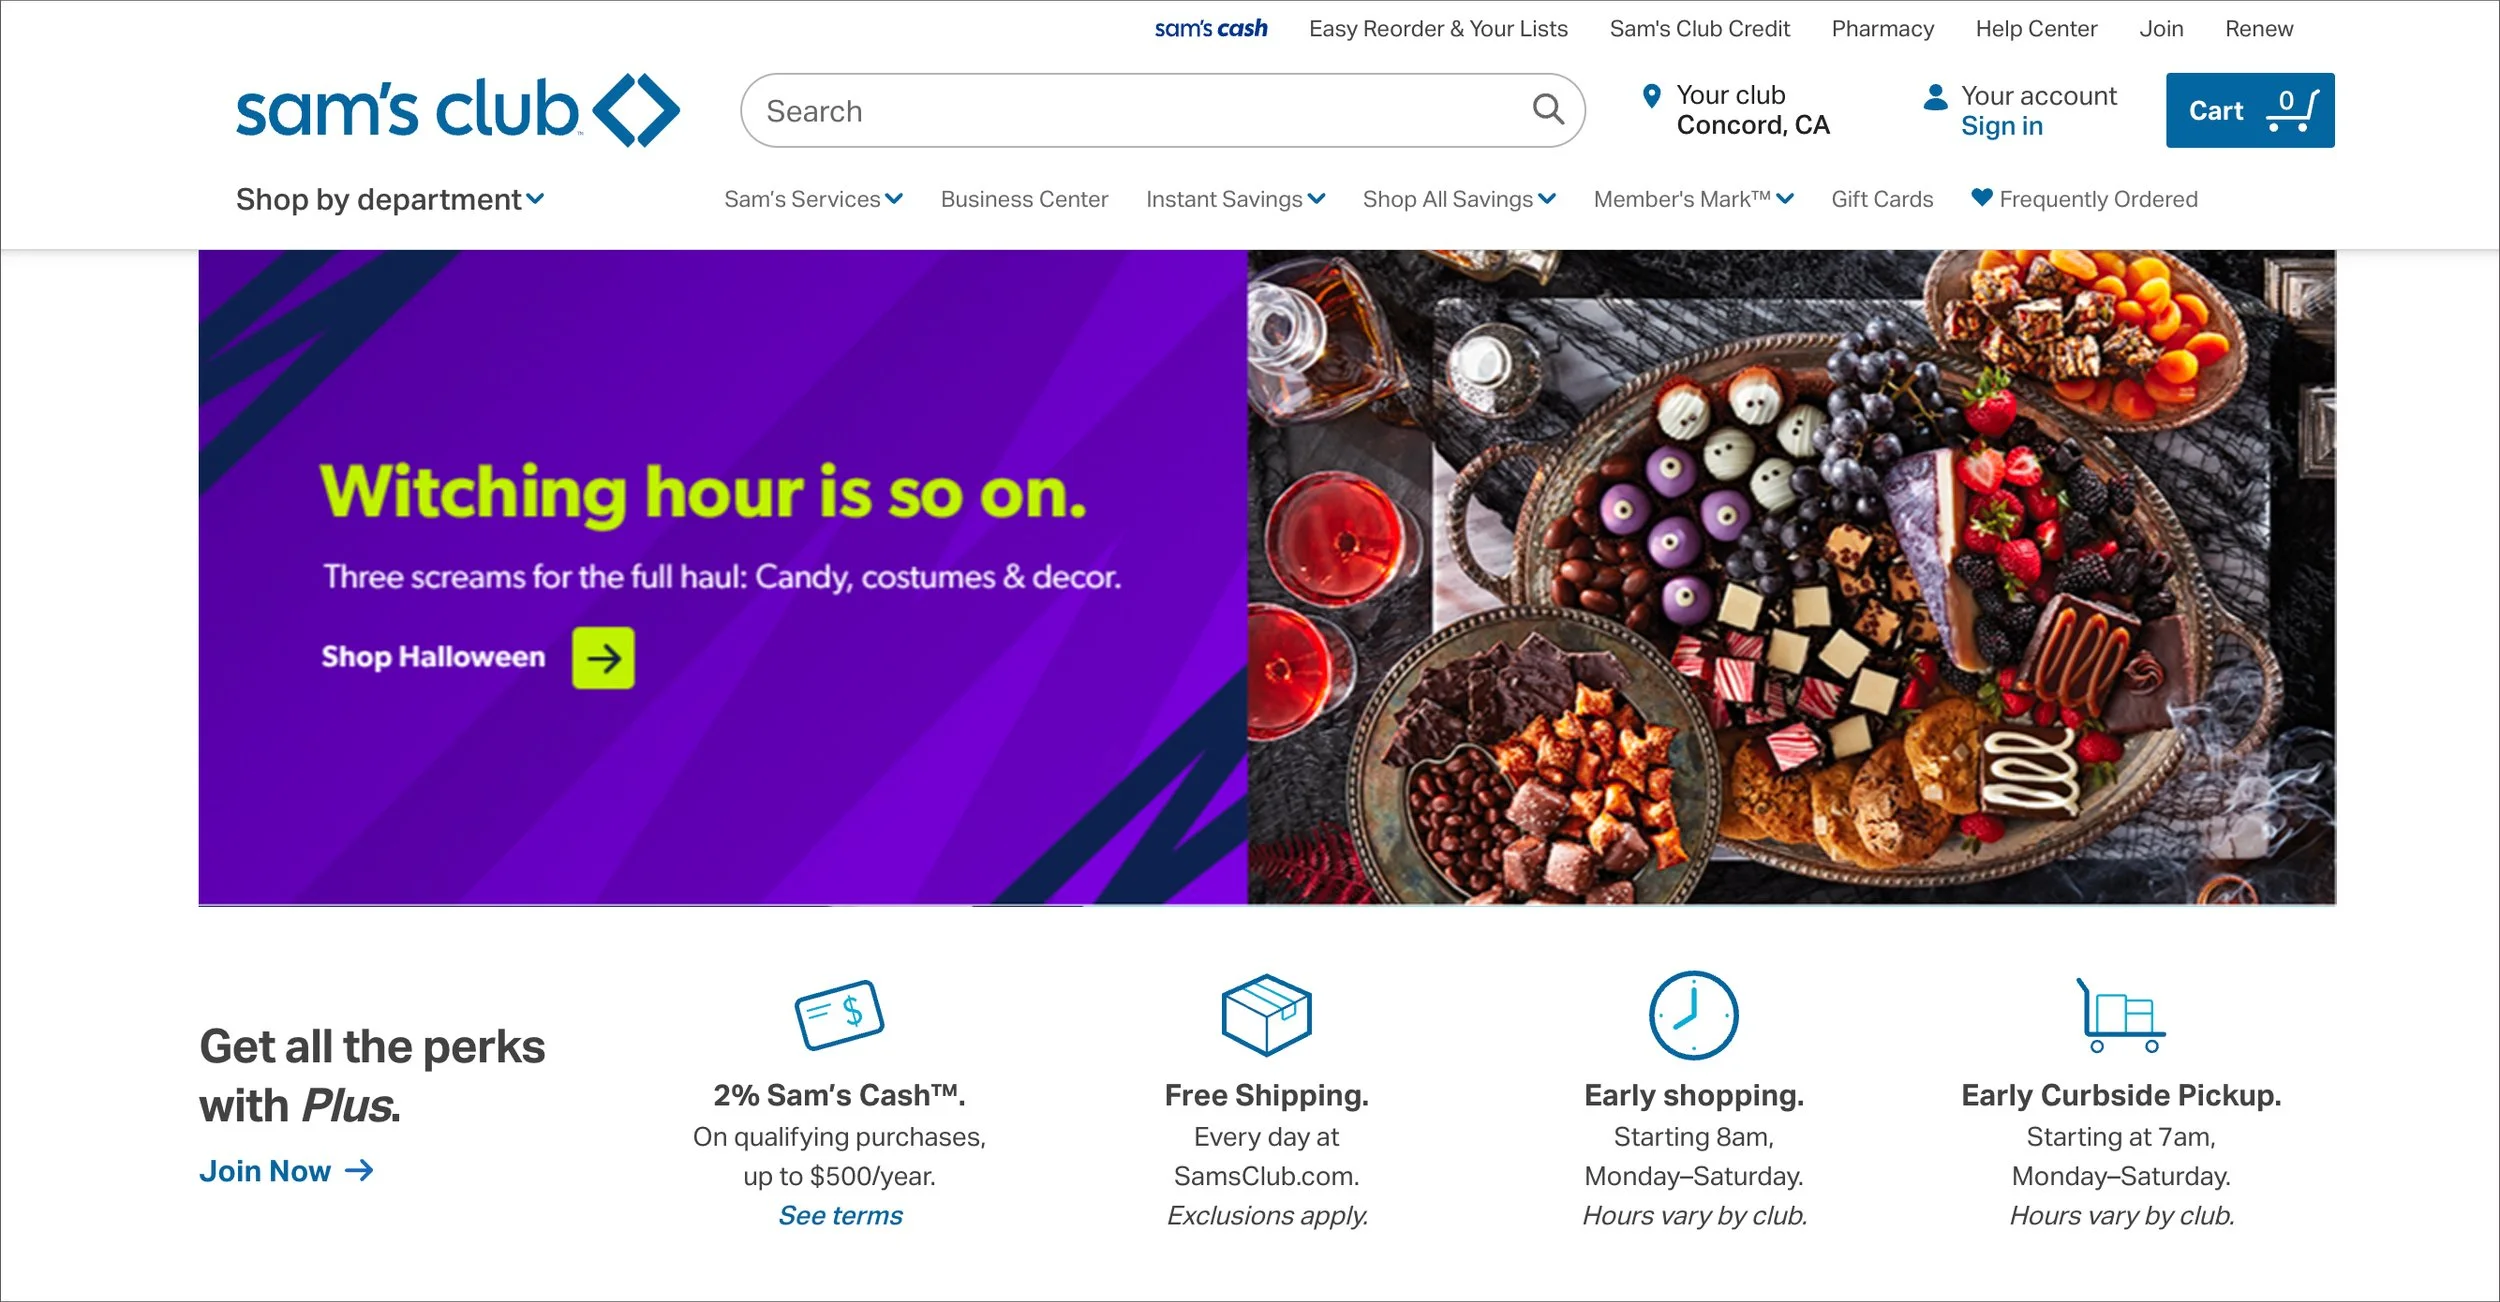Click the account person icon
This screenshot has height=1302, width=2500.
[x=1935, y=97]
